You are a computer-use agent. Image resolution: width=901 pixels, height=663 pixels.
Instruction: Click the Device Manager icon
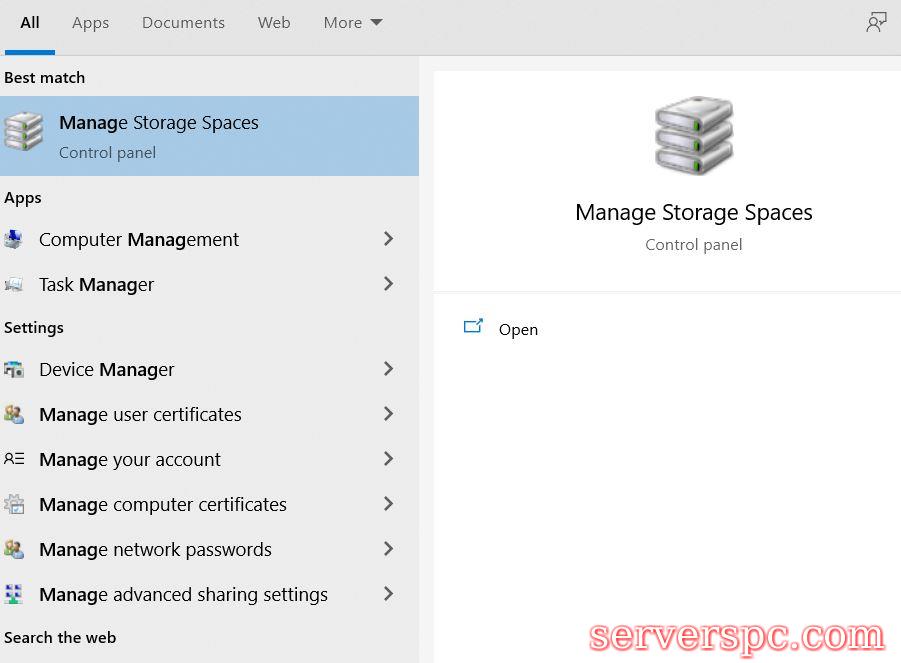(x=14, y=370)
